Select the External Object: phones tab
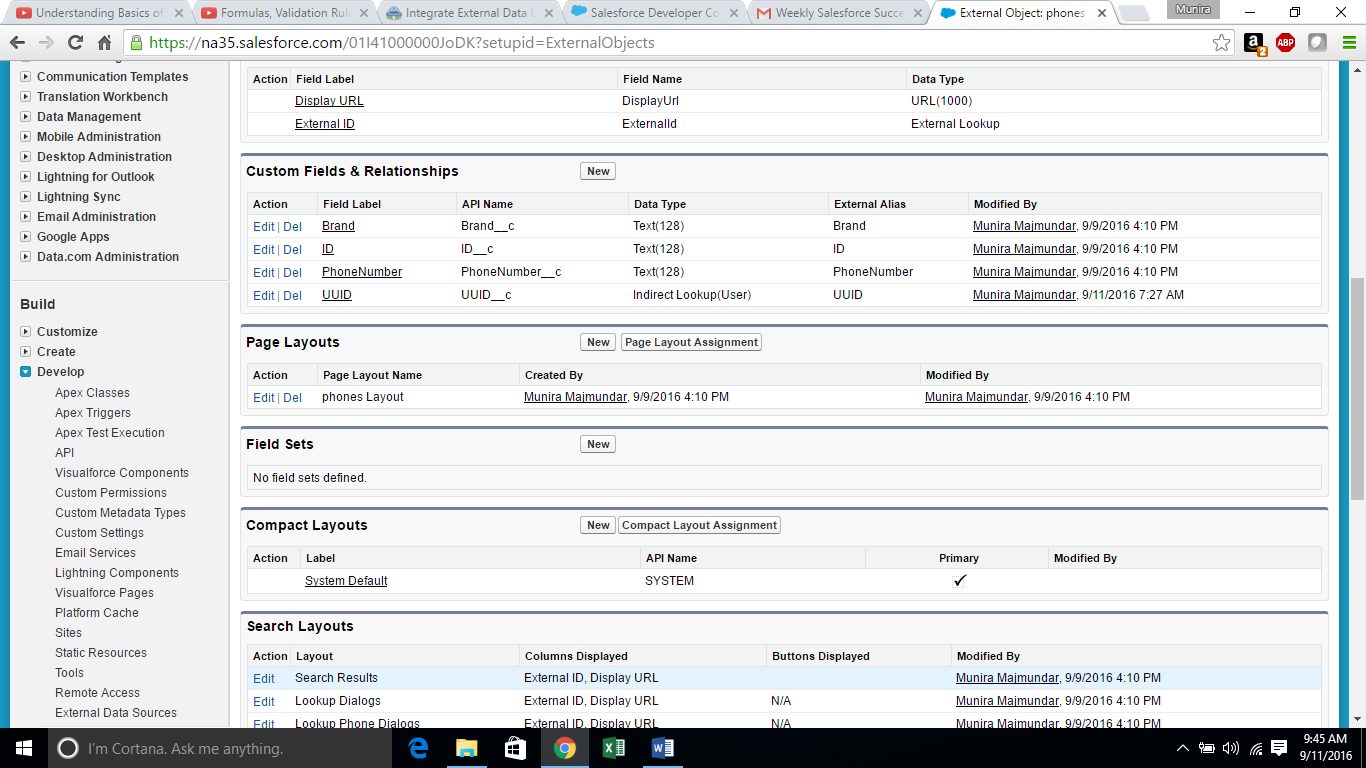The width and height of the screenshot is (1366, 768). tap(1022, 13)
